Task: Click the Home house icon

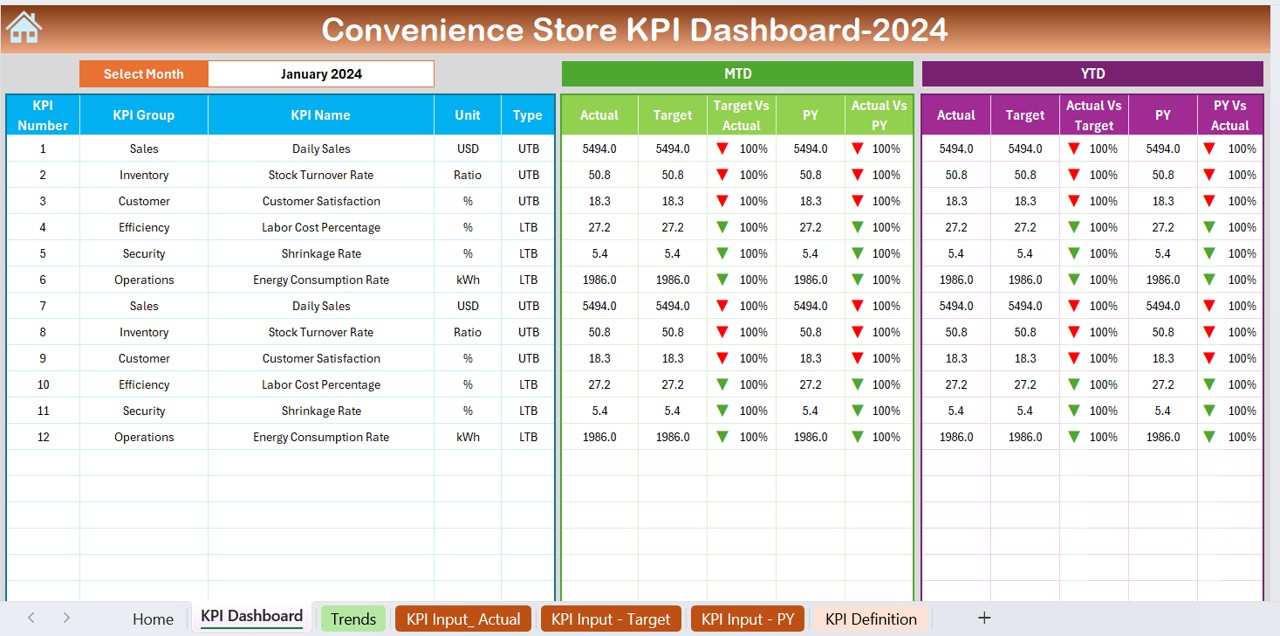Action: pos(23,27)
